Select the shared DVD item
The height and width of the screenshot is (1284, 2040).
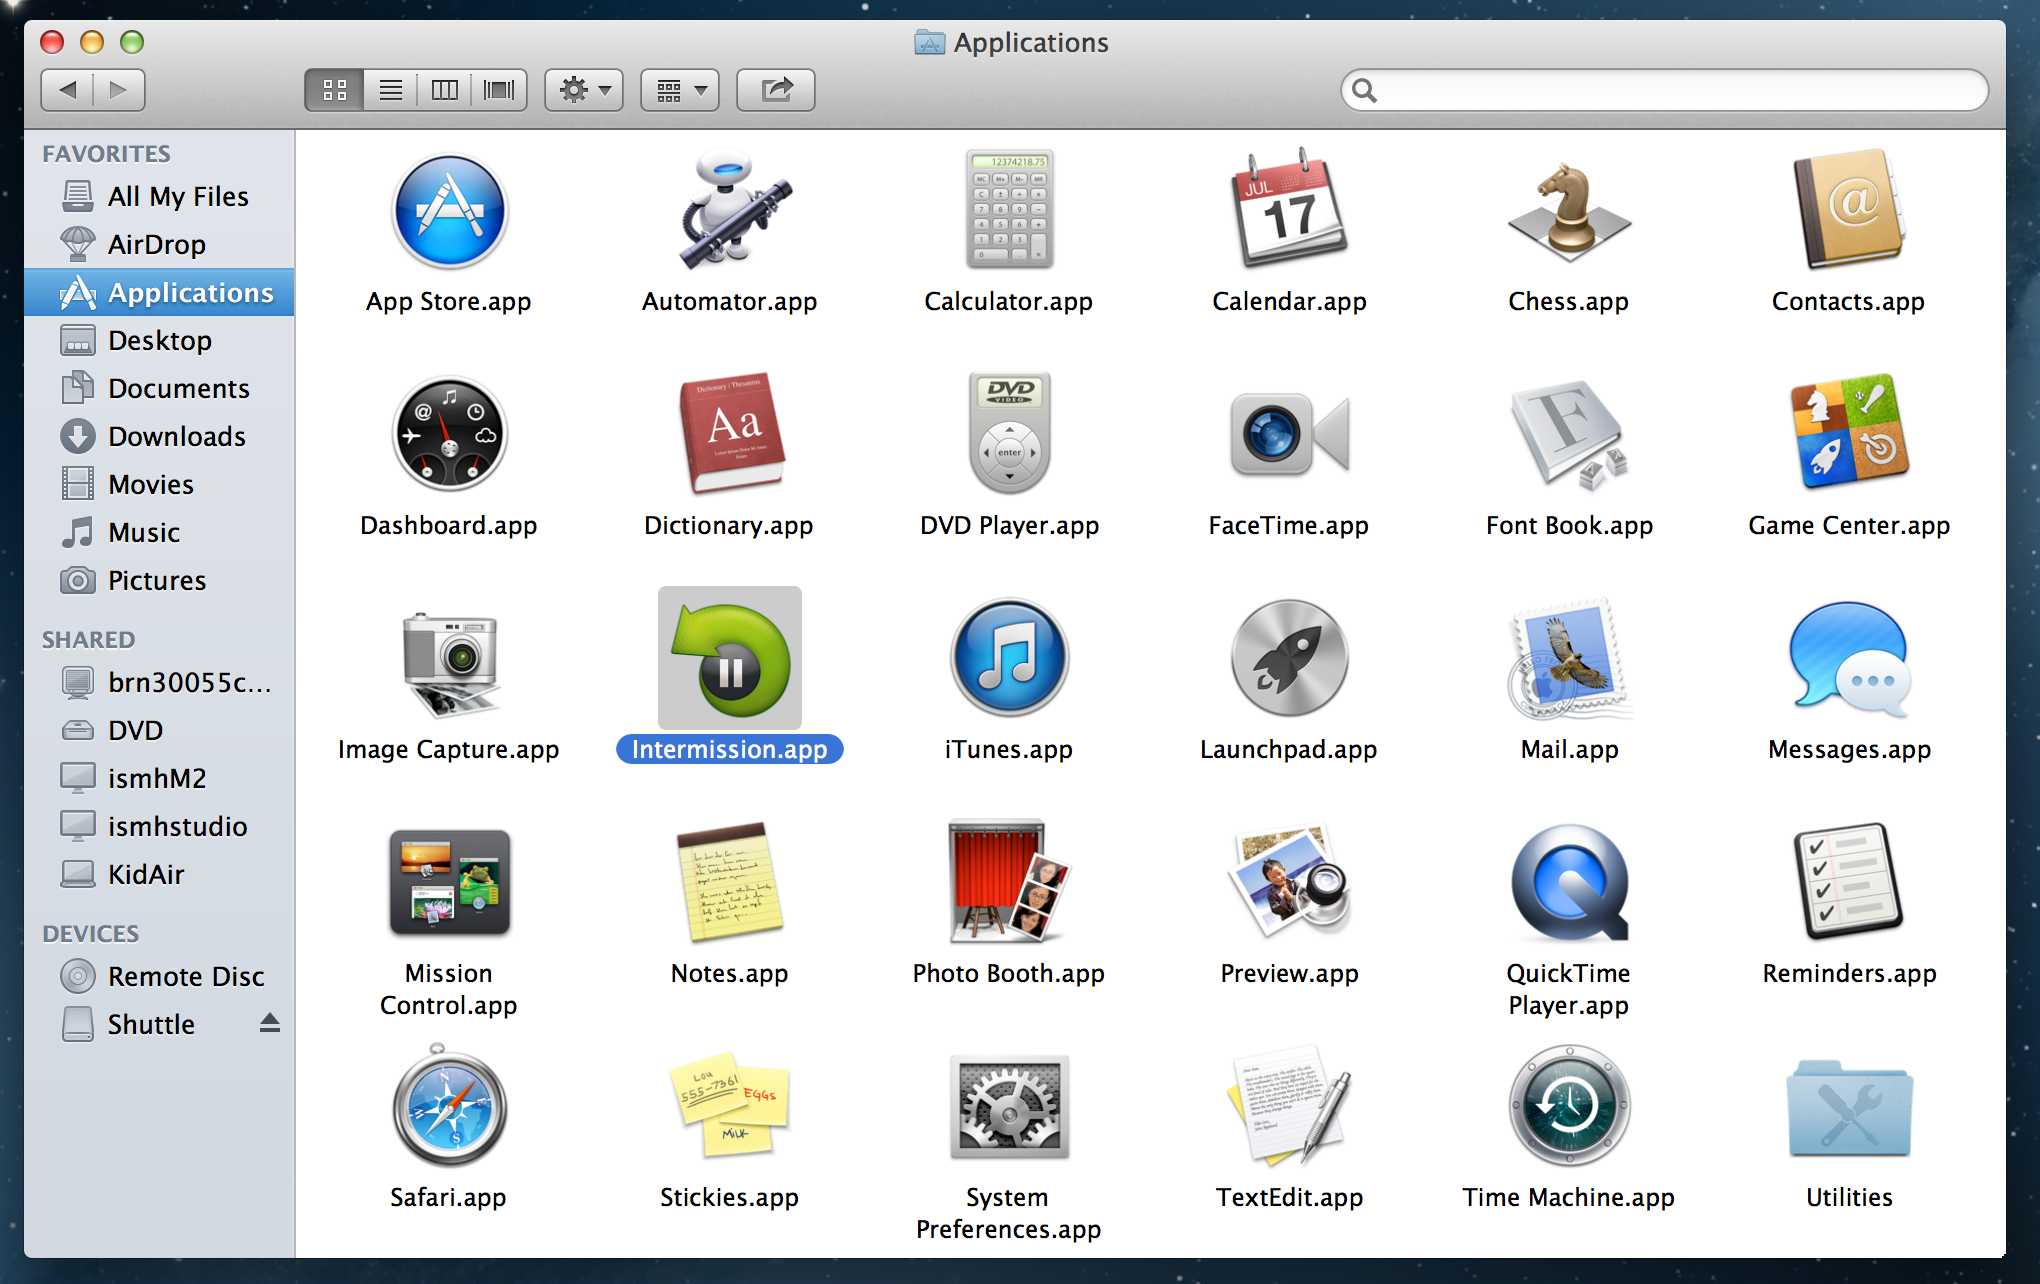coord(160,730)
